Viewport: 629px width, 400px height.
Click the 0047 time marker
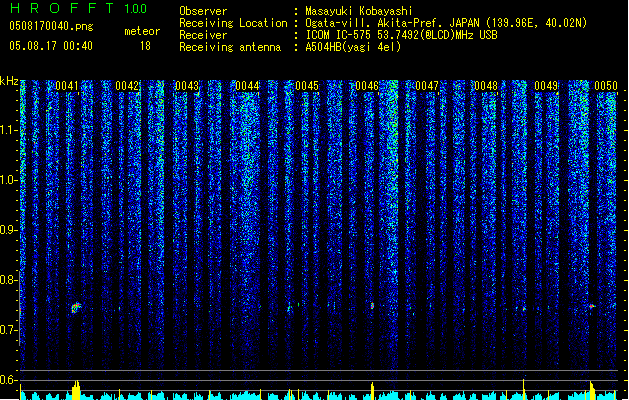click(x=427, y=86)
